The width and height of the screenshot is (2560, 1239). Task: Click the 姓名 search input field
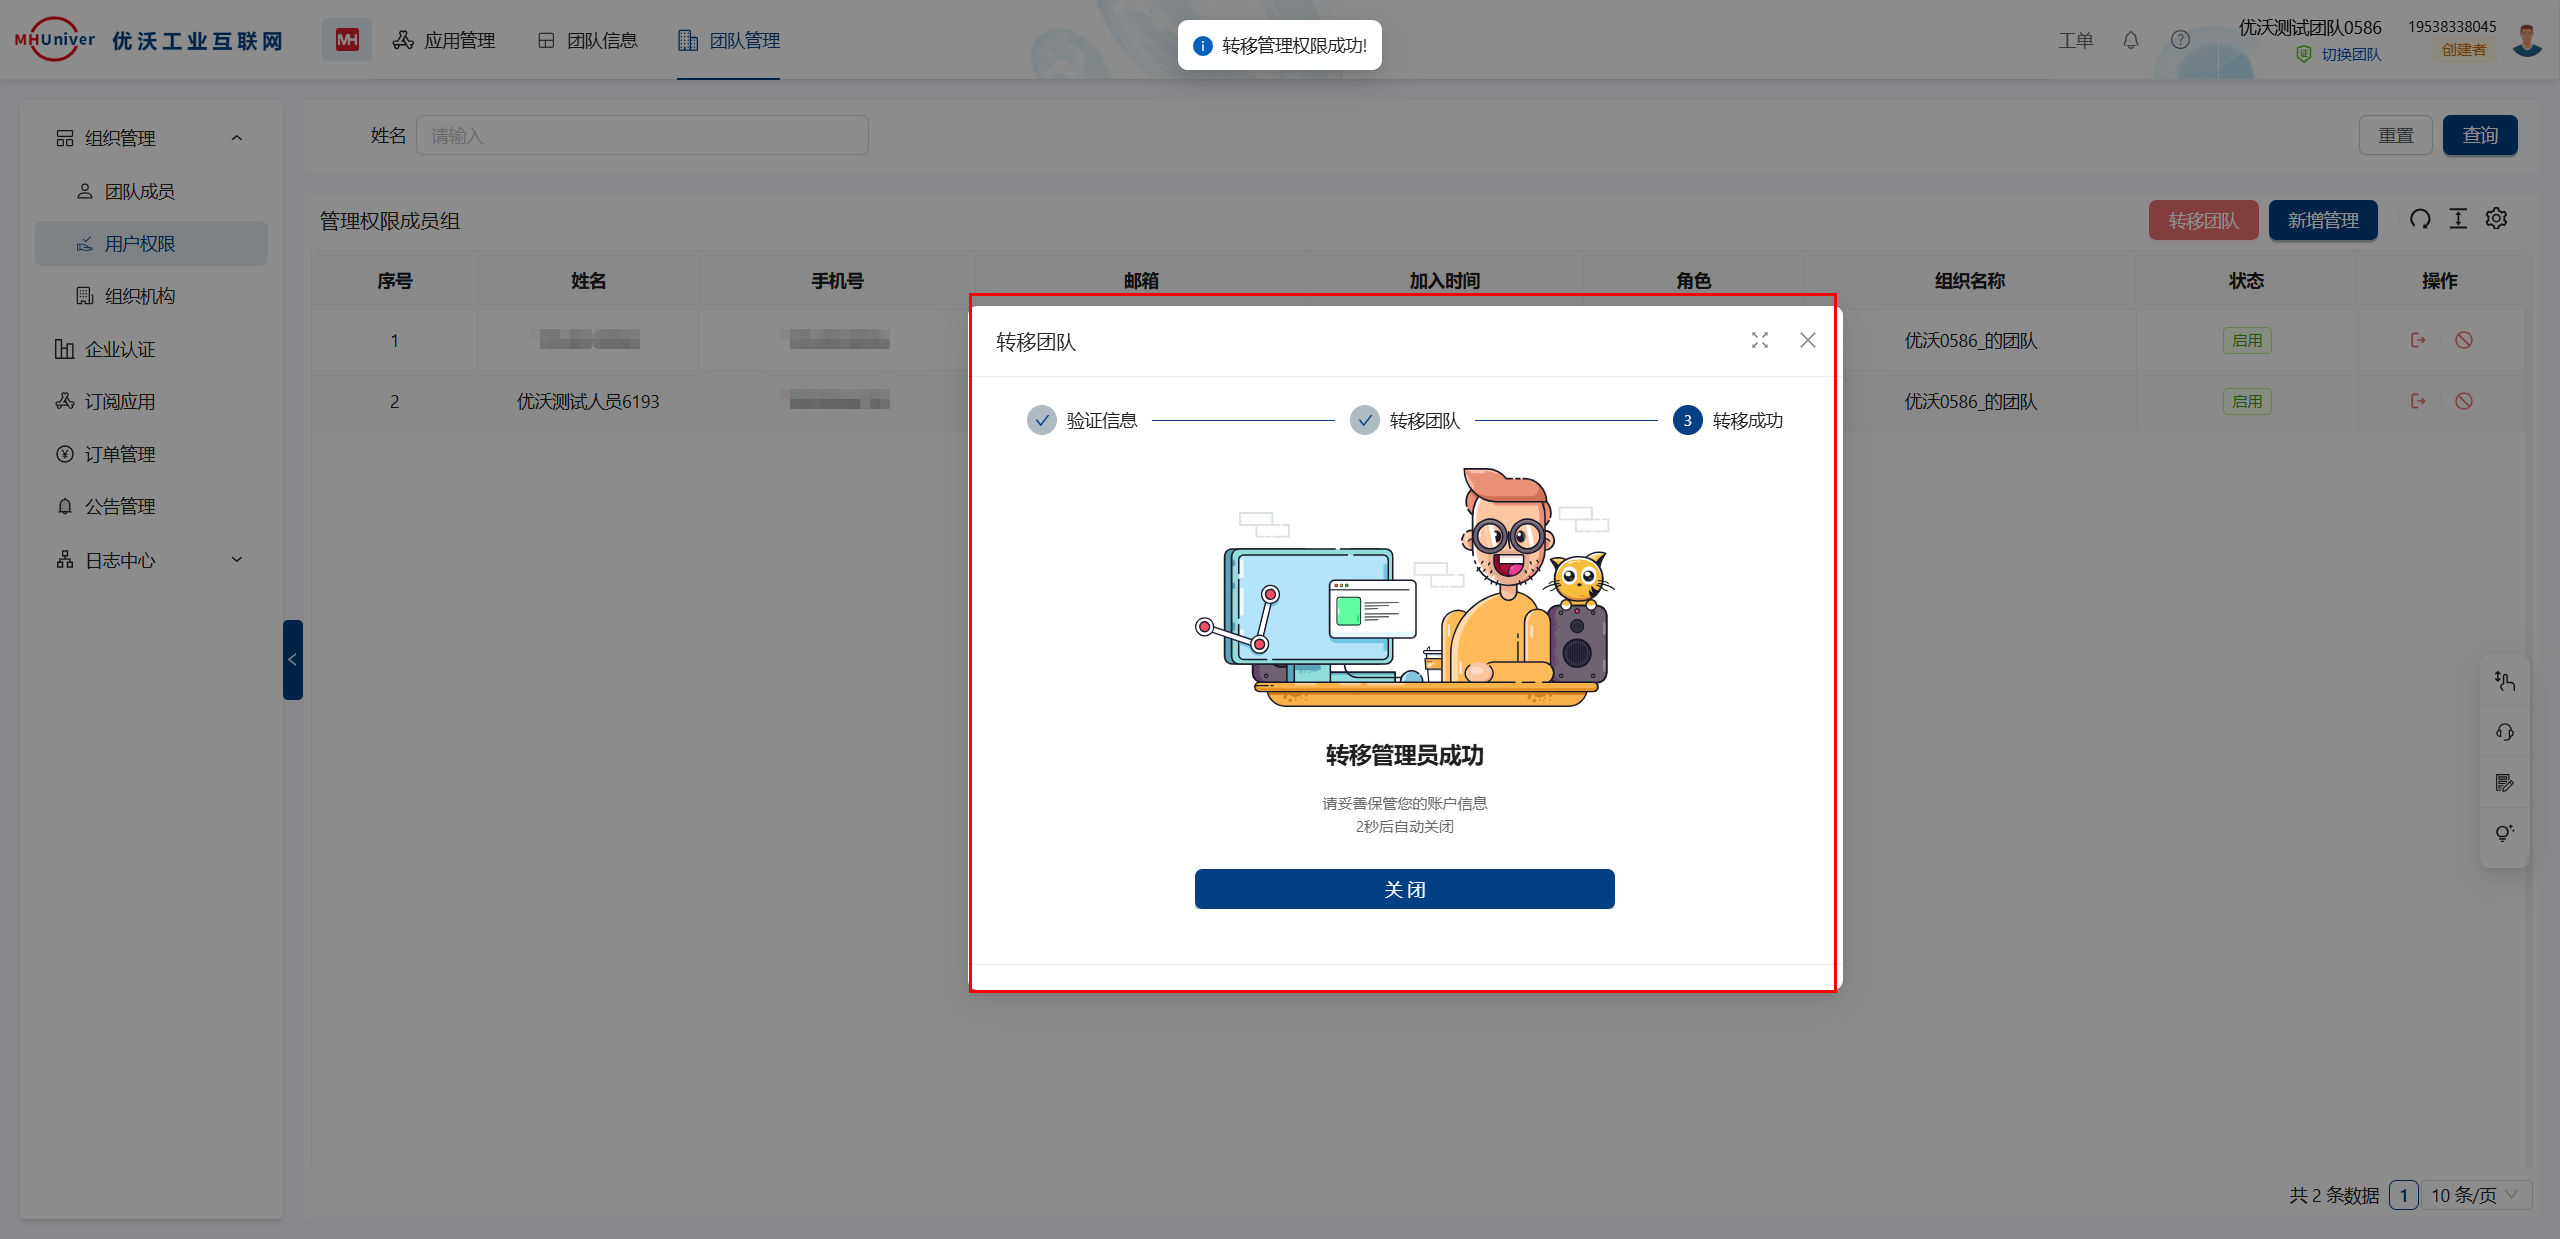(641, 136)
